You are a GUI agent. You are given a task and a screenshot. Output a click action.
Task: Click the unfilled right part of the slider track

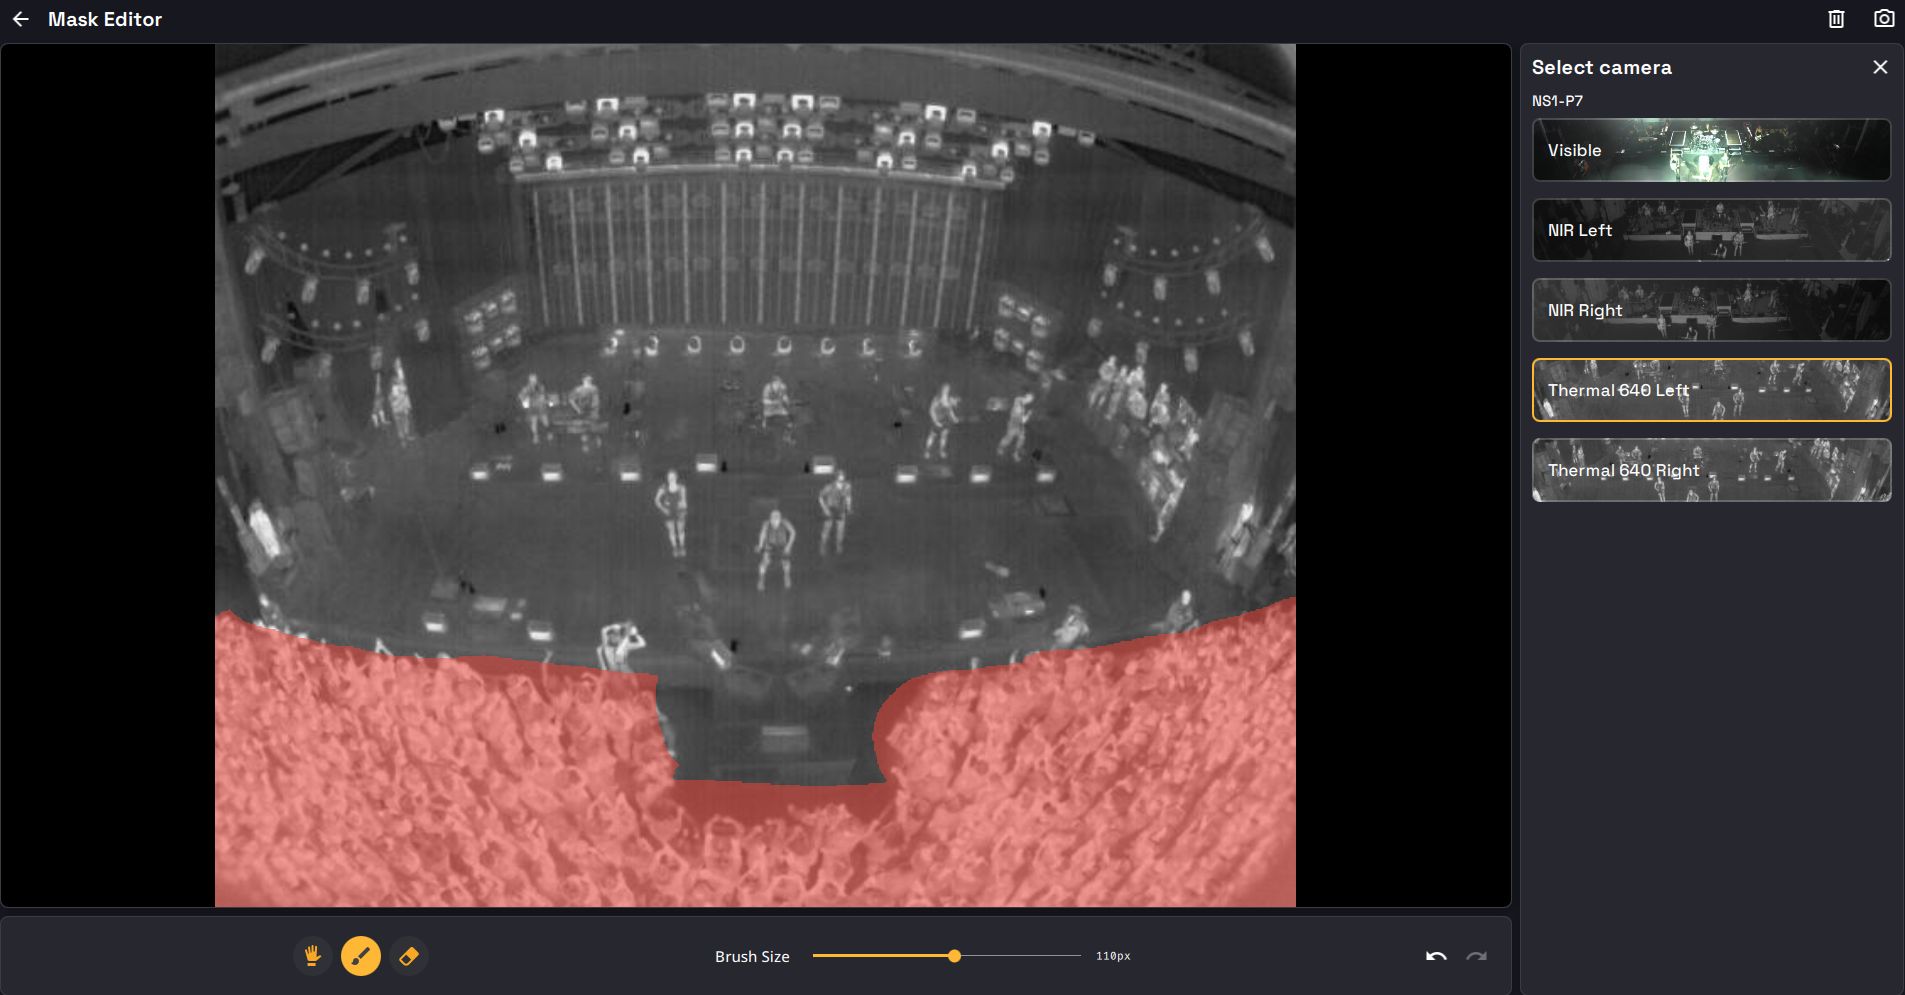1020,956
